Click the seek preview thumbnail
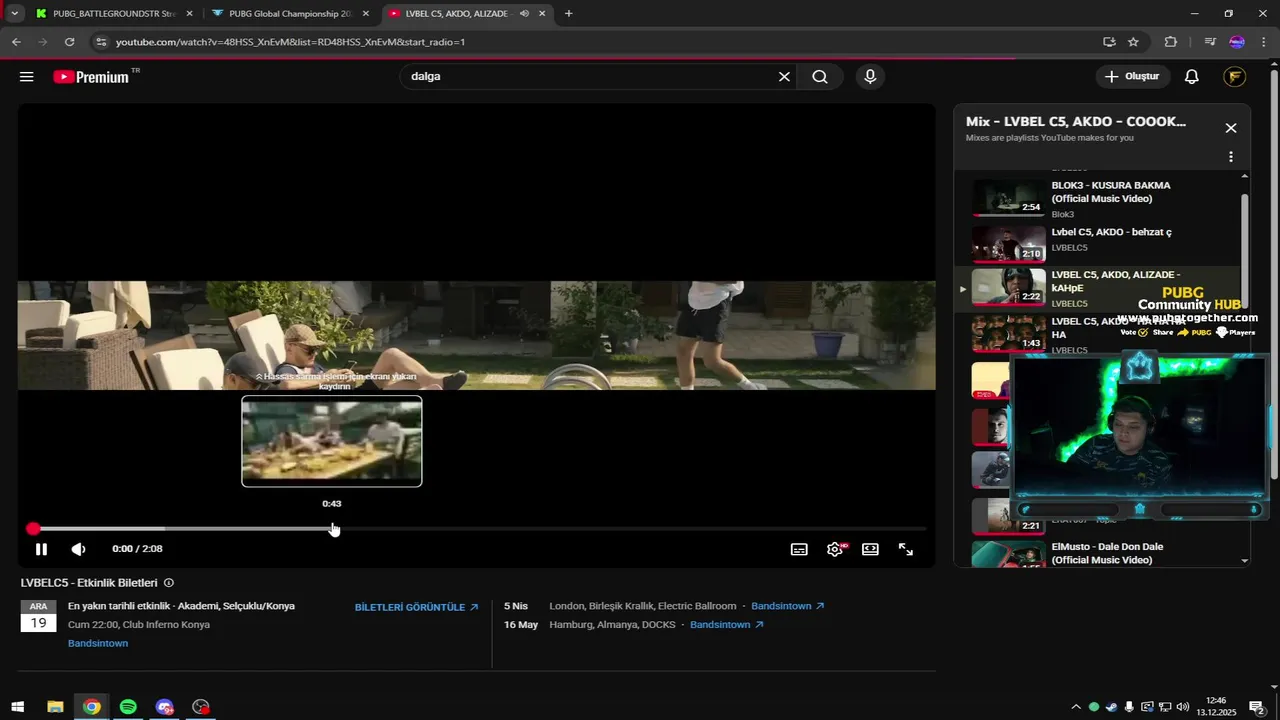1280x720 pixels. pyautogui.click(x=332, y=441)
